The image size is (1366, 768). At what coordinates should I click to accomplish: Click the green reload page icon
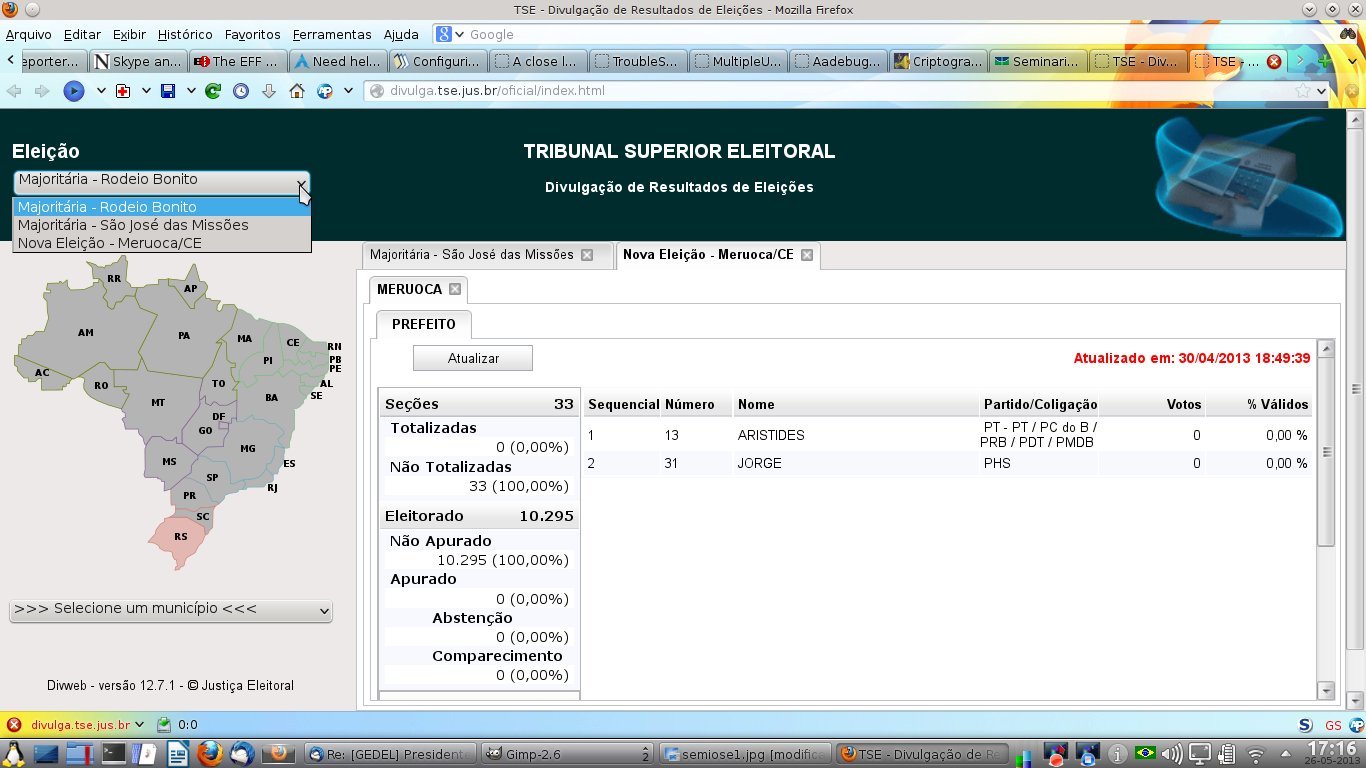(x=213, y=91)
